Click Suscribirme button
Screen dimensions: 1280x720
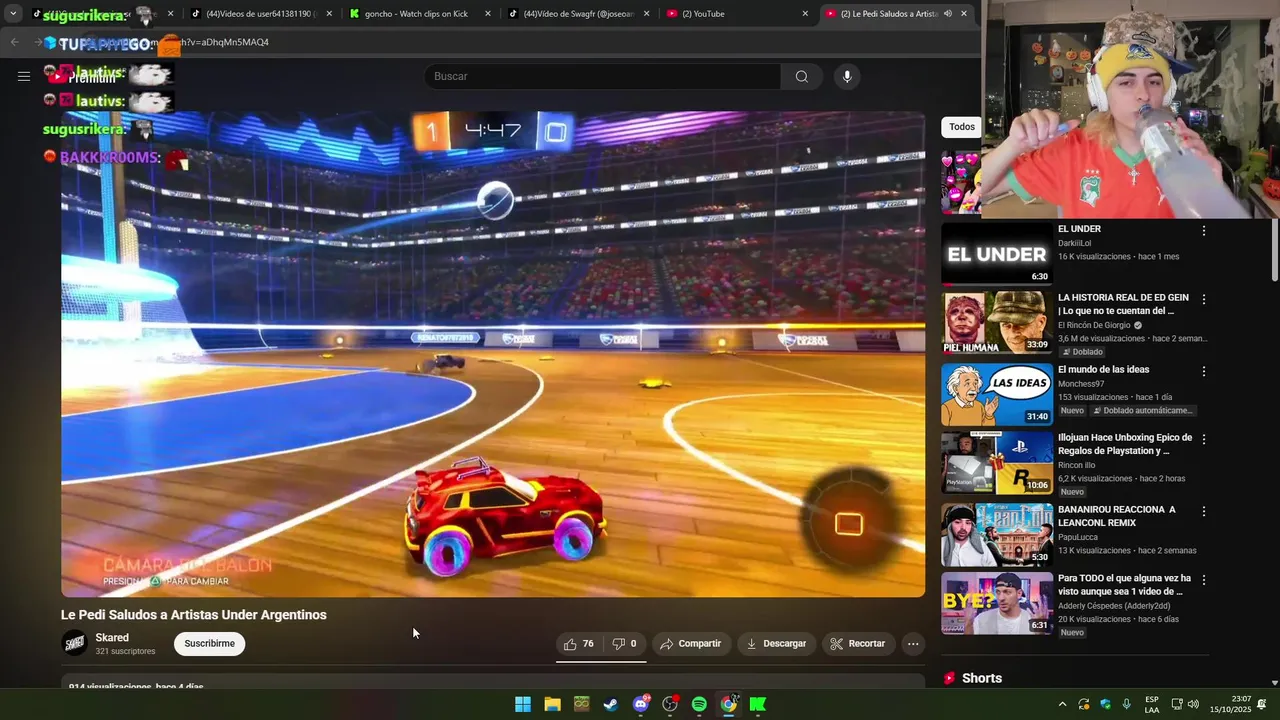(210, 644)
